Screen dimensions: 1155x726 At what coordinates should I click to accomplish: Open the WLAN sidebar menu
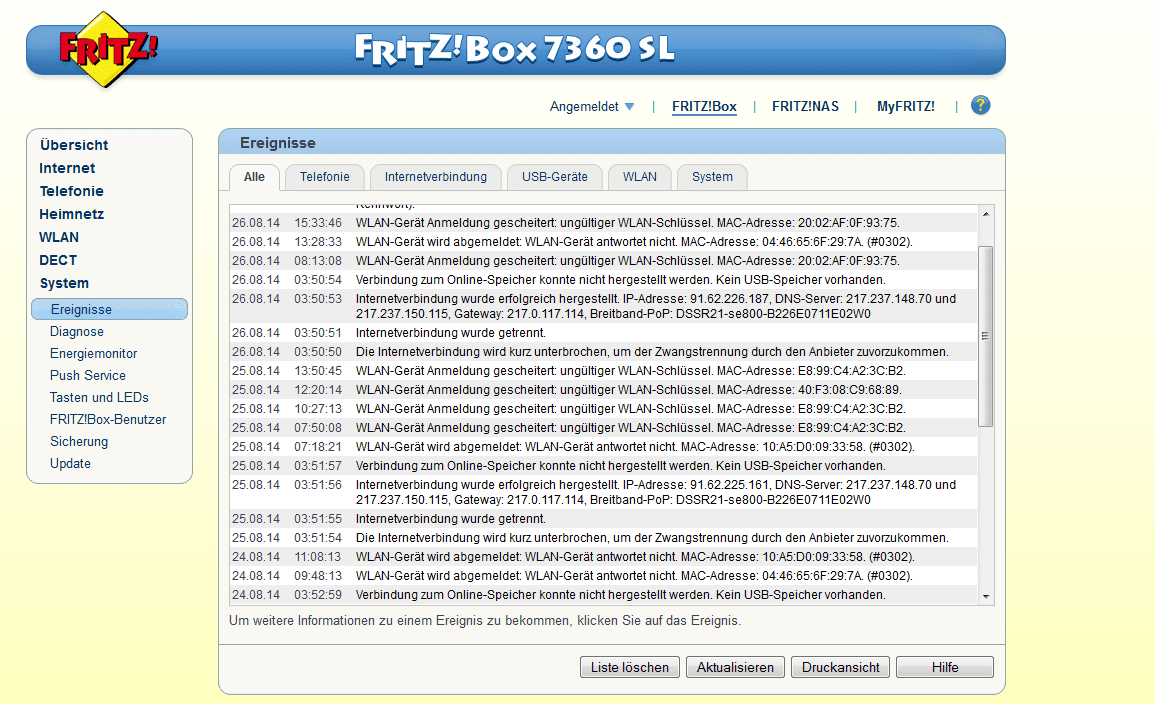point(59,237)
